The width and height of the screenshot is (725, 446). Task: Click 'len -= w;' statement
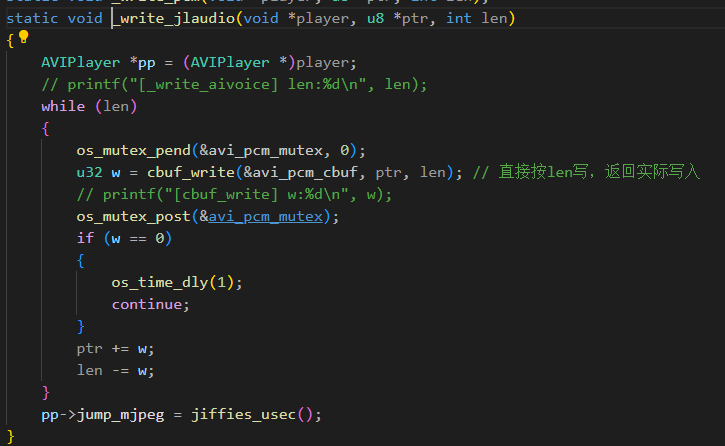(x=115, y=370)
